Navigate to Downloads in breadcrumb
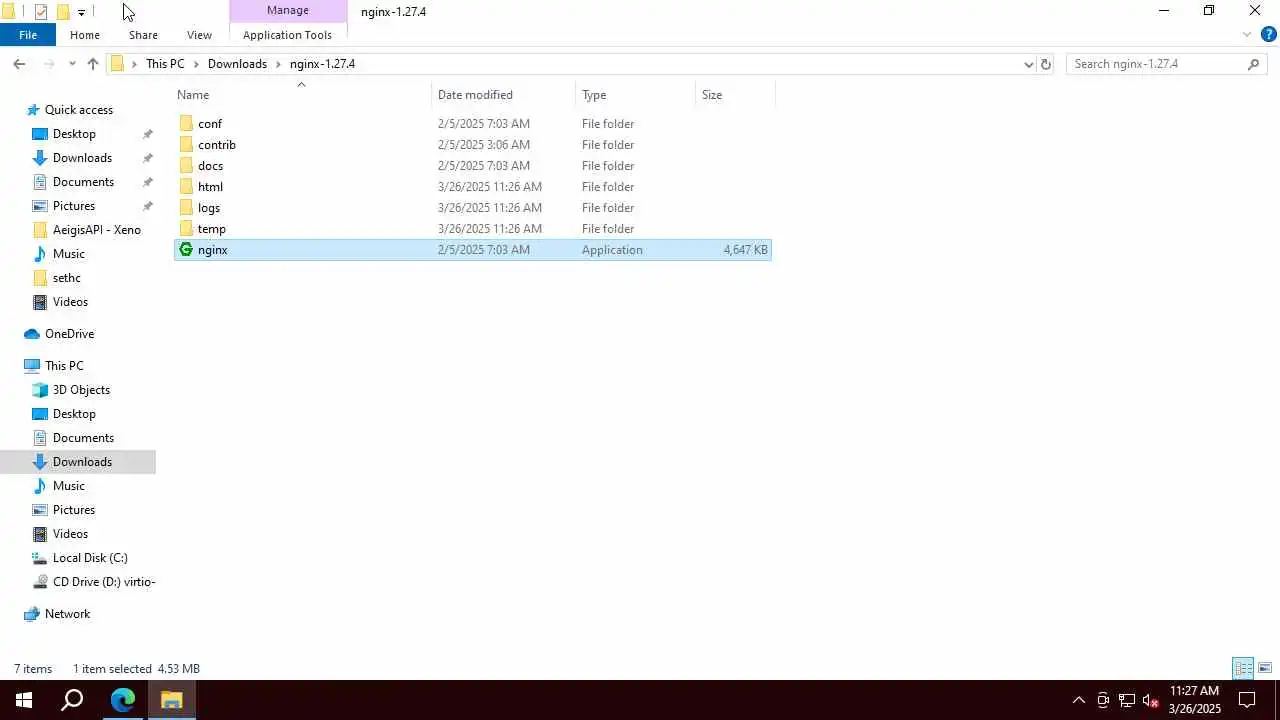1280x720 pixels. click(x=237, y=64)
